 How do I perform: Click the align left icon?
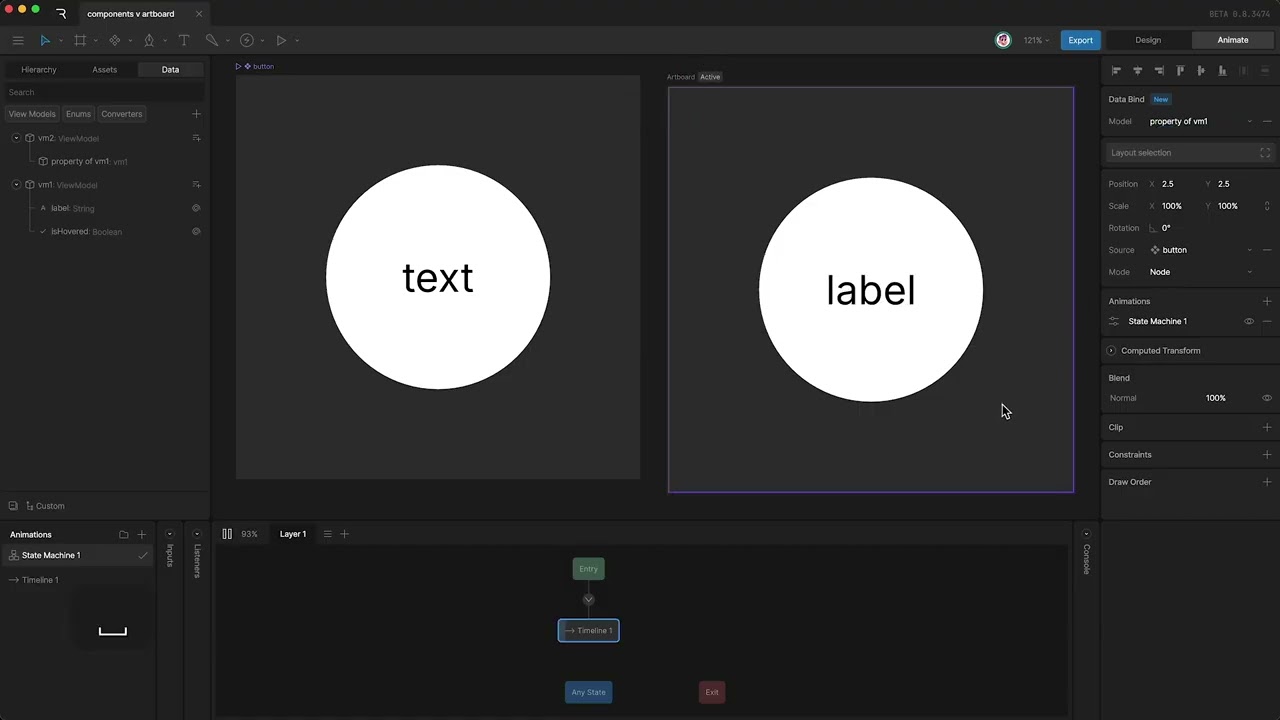pos(1116,70)
